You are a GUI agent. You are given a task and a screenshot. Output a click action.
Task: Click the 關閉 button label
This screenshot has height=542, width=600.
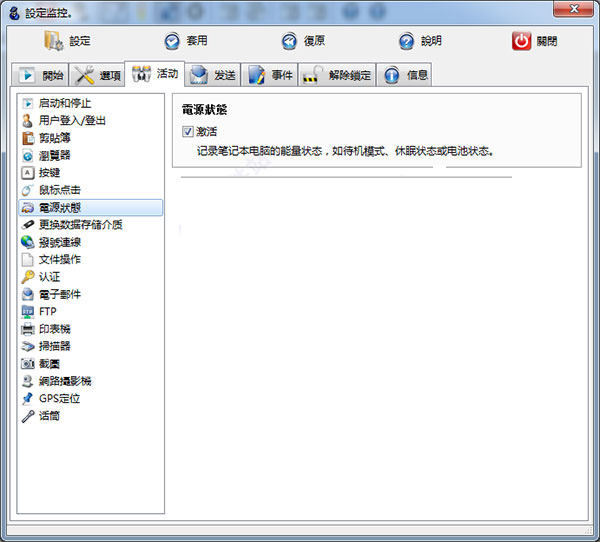[547, 41]
